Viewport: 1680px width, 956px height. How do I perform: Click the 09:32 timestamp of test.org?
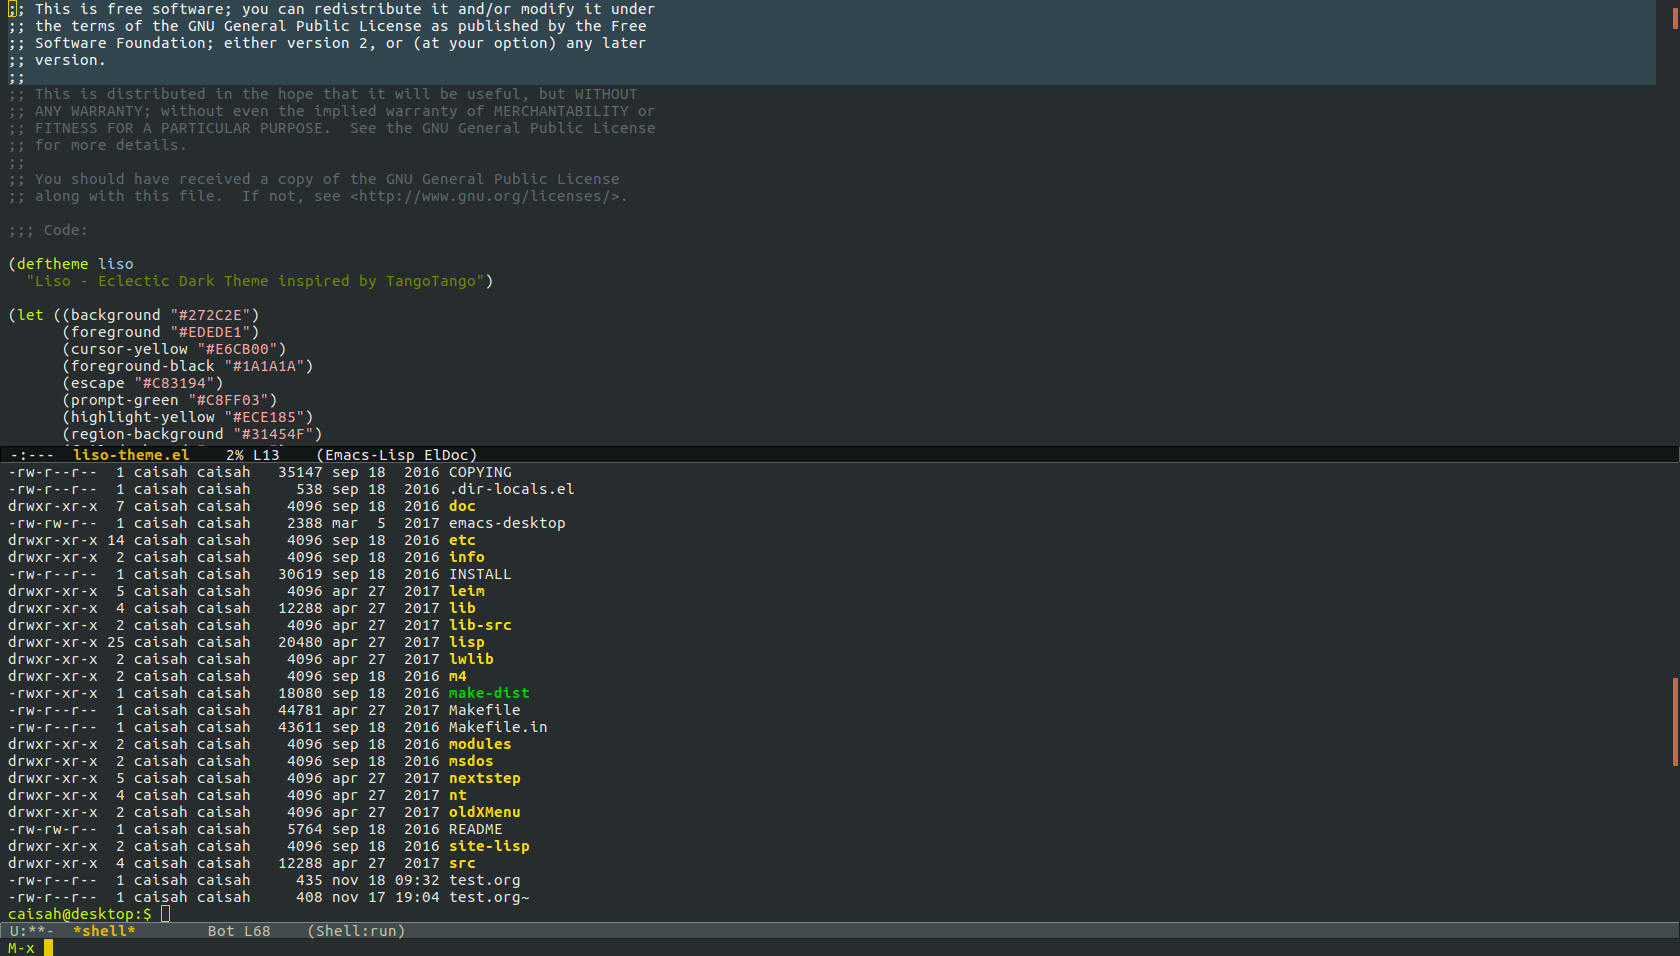click(417, 880)
